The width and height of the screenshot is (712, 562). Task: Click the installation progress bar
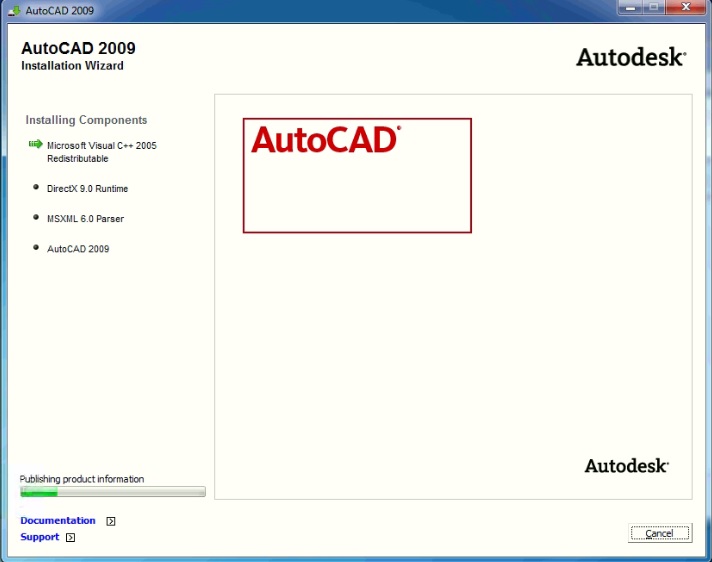112,492
